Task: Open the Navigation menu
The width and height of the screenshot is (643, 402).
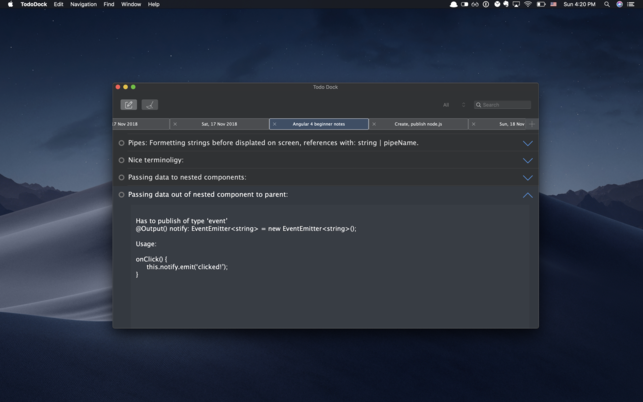Action: click(83, 4)
